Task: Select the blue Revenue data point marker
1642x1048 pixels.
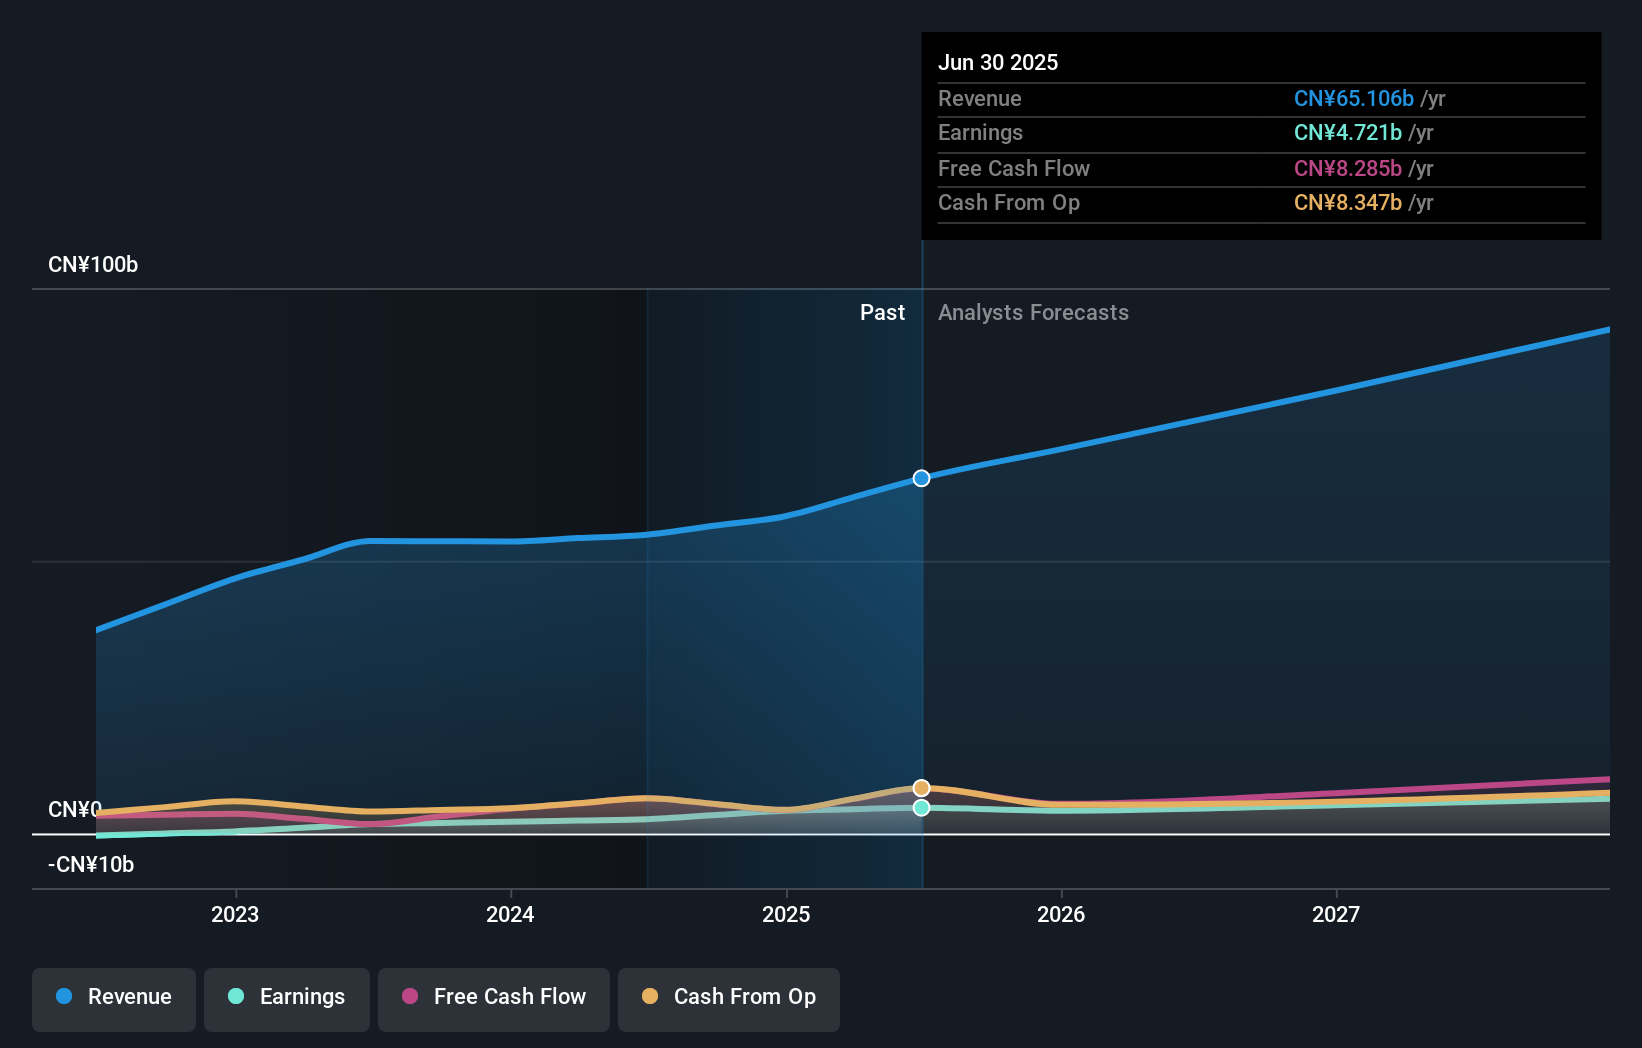Action: tap(920, 478)
